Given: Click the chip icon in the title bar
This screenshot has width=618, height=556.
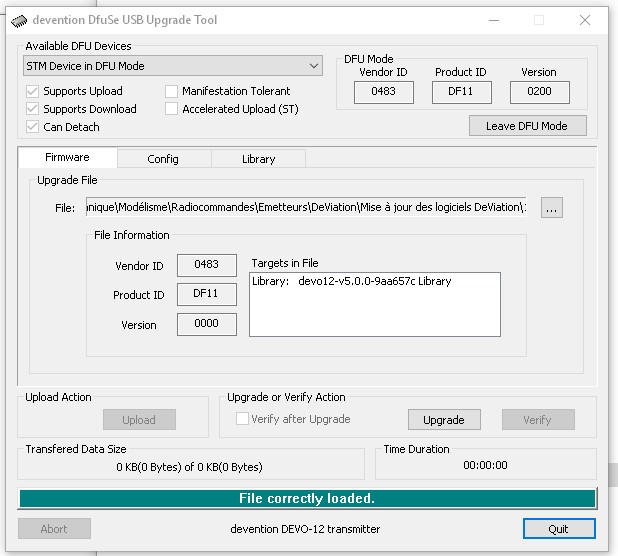Looking at the screenshot, I should 19,20.
